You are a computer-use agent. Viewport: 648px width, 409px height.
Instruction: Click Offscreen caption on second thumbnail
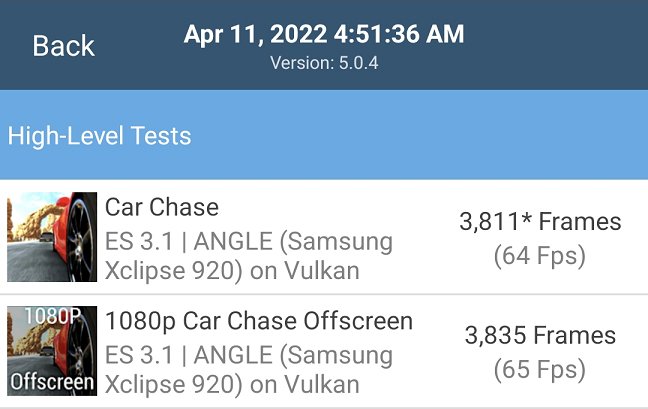tap(52, 382)
